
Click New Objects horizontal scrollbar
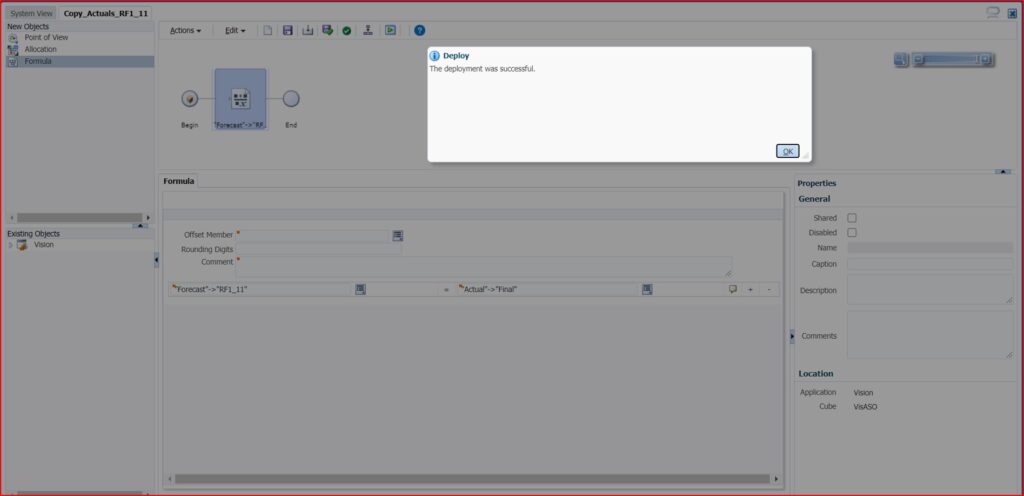(x=80, y=217)
